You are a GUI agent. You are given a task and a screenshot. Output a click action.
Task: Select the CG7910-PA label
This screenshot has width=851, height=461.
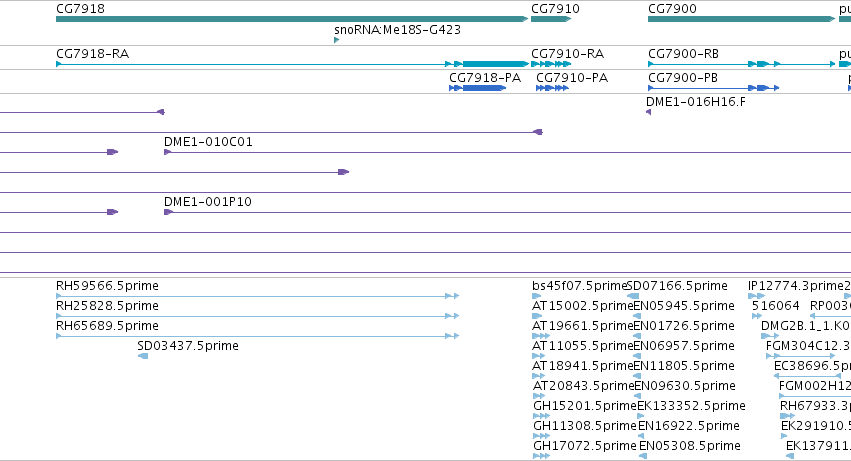[x=572, y=78]
